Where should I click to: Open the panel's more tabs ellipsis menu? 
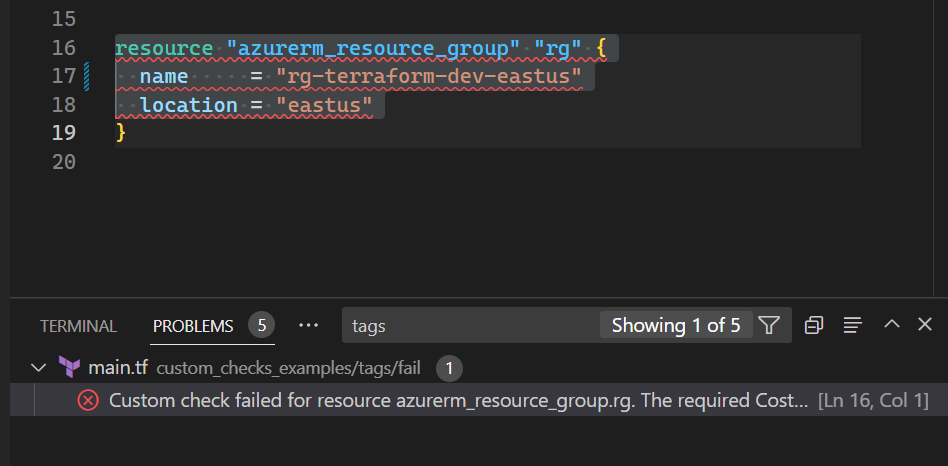(308, 325)
